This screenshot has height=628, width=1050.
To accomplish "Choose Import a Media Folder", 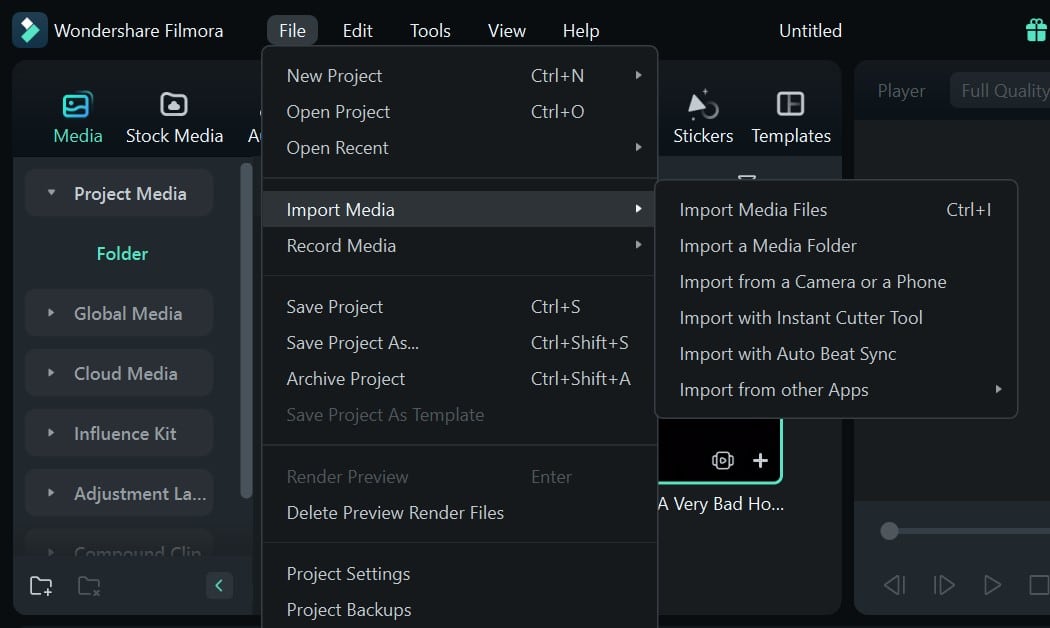I will click(x=836, y=246).
